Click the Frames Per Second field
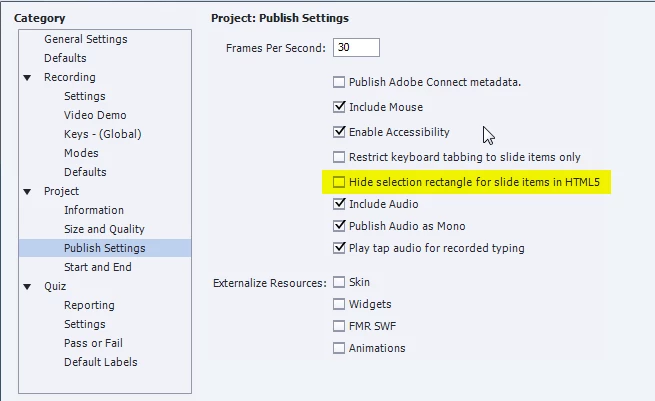The image size is (655, 401). 356,47
